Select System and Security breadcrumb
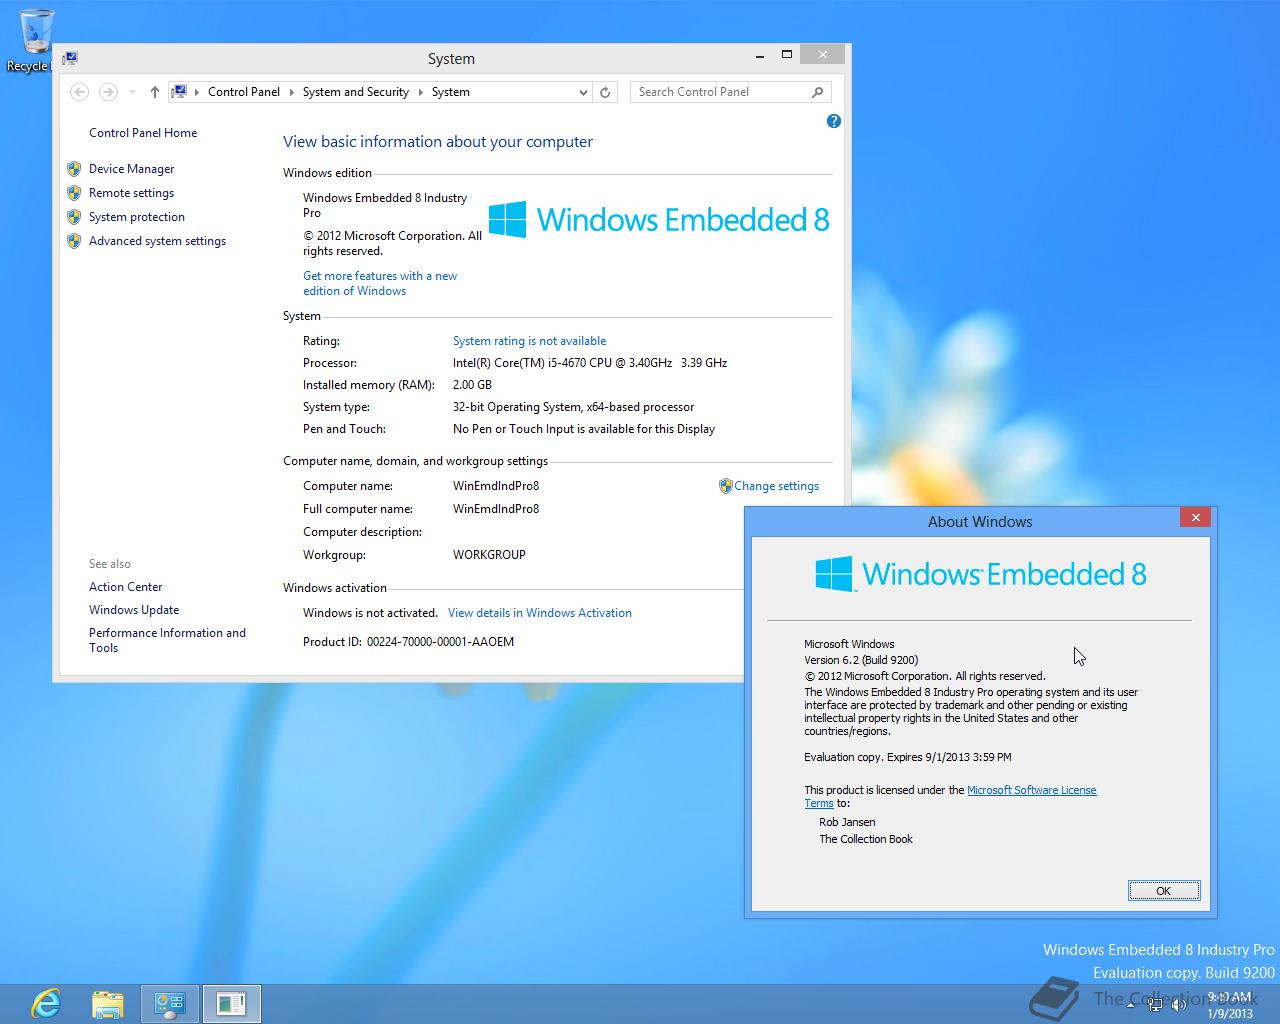 click(x=356, y=92)
